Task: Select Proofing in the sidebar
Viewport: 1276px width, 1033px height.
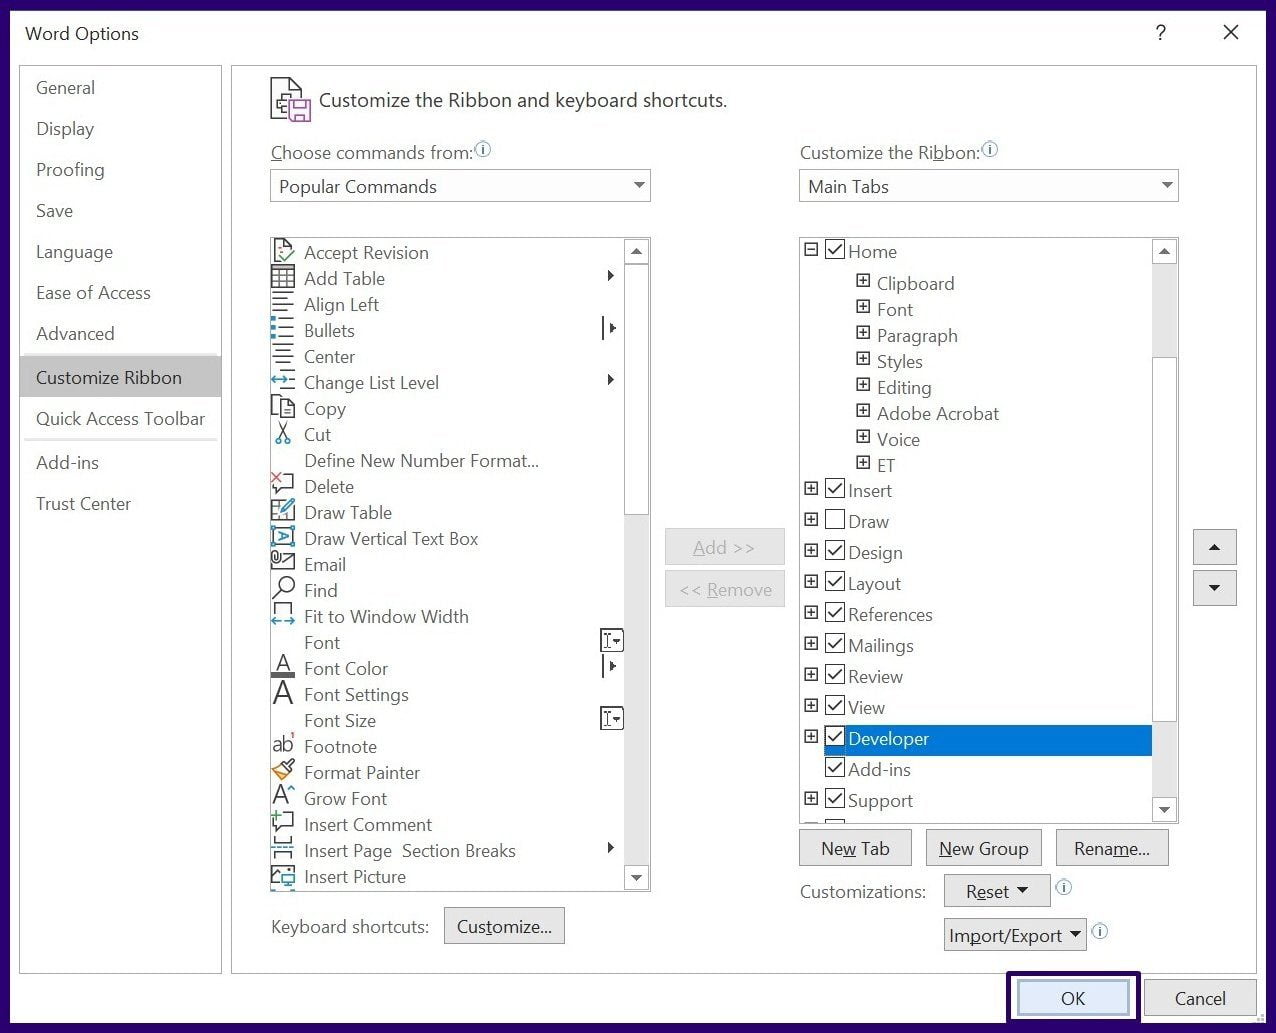Action: coord(70,170)
